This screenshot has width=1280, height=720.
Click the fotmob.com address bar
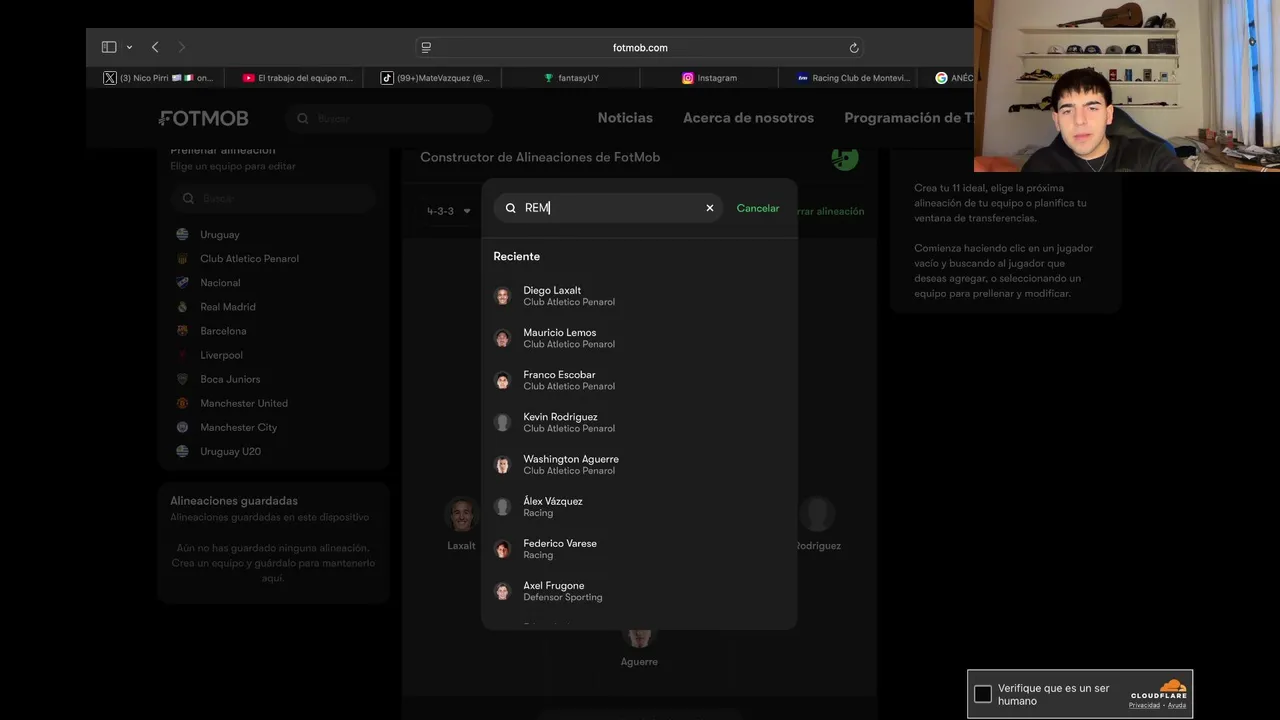(x=640, y=47)
